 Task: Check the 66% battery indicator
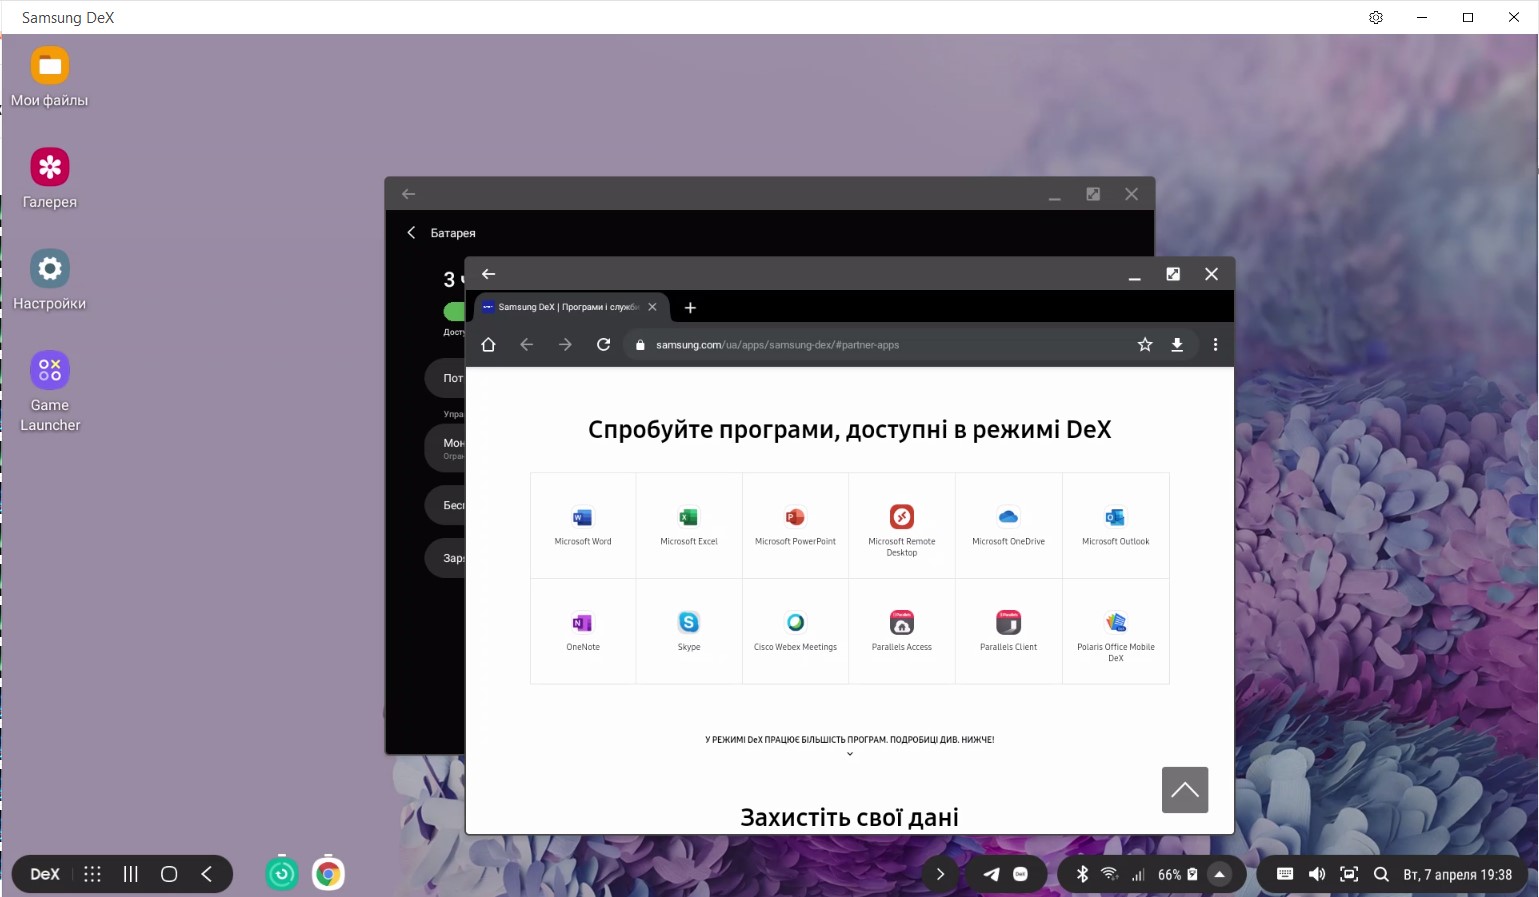(1177, 874)
